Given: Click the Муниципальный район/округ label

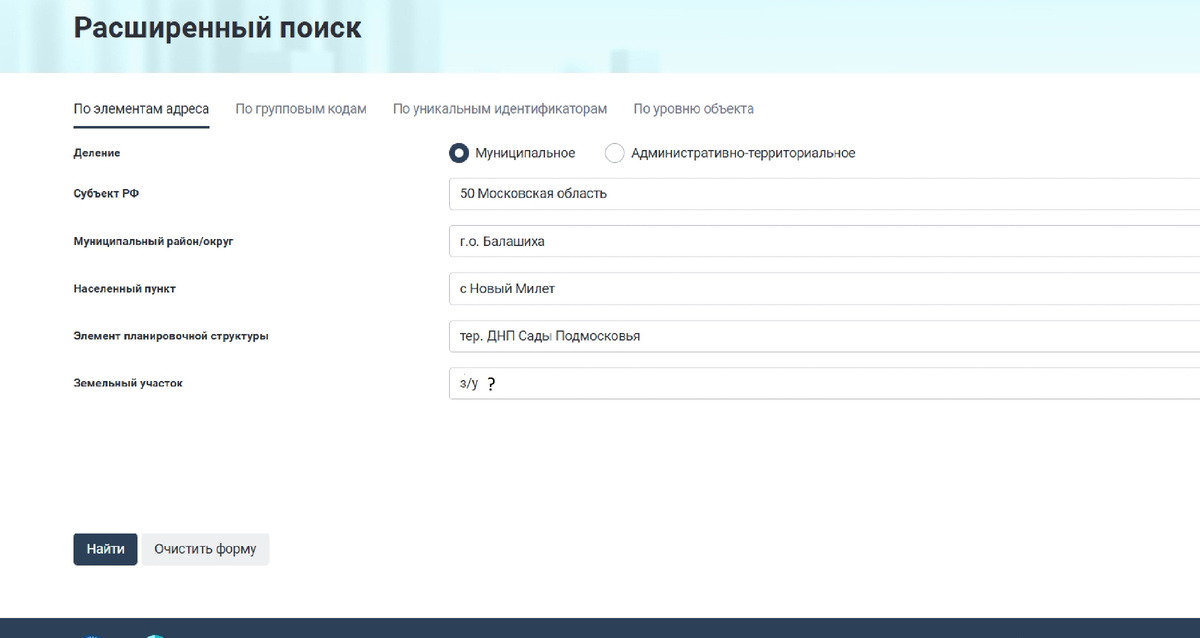Looking at the screenshot, I should click(x=153, y=241).
